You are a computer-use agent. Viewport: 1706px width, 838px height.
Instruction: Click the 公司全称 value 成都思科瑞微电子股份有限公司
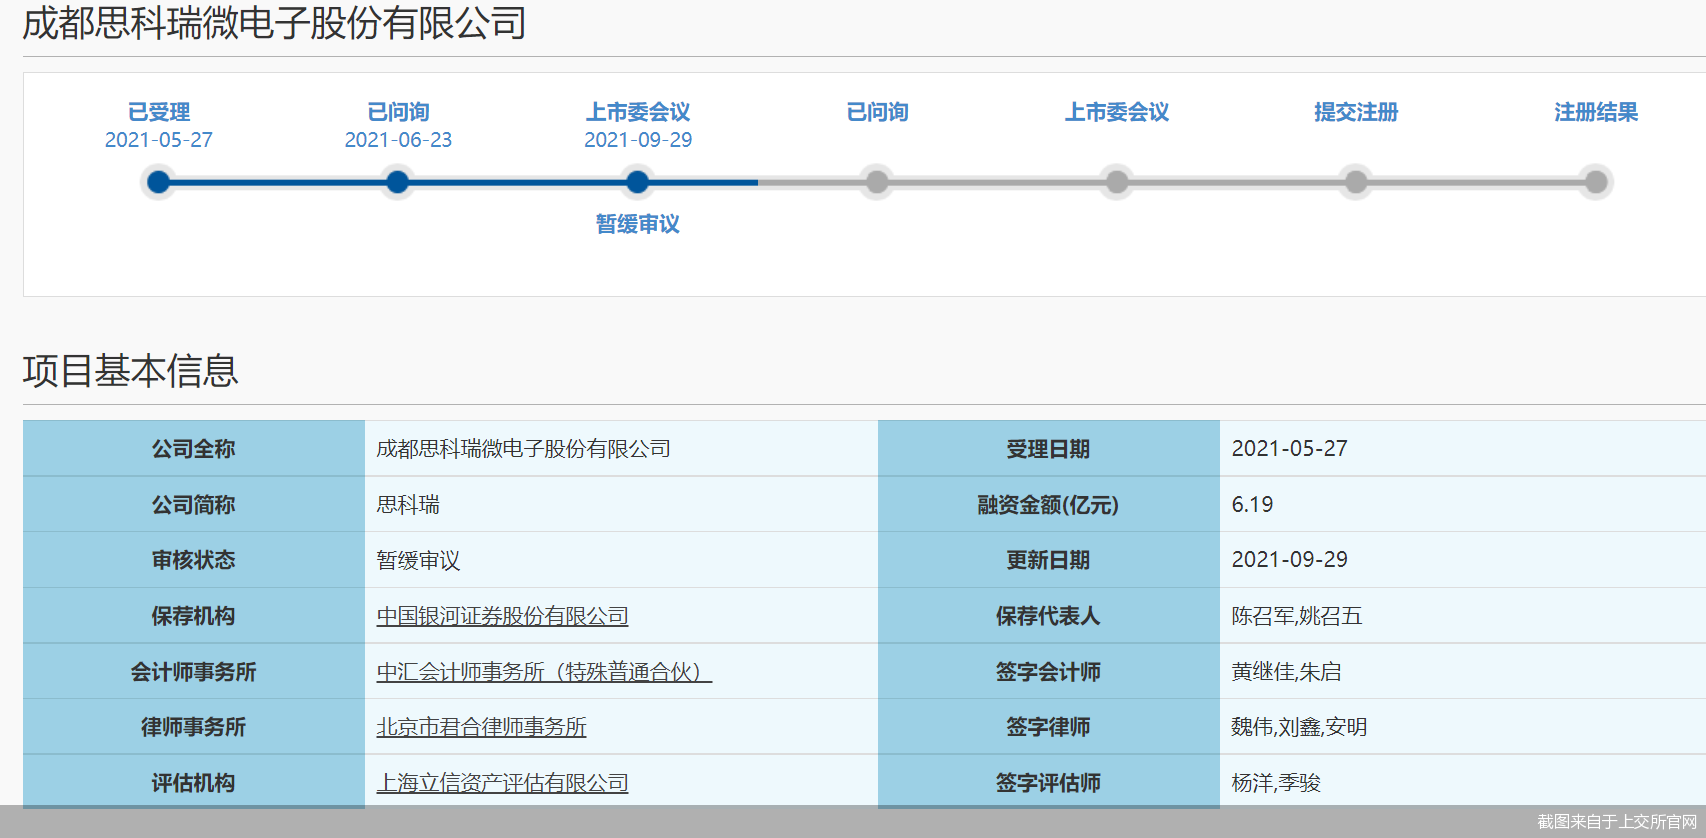click(523, 449)
